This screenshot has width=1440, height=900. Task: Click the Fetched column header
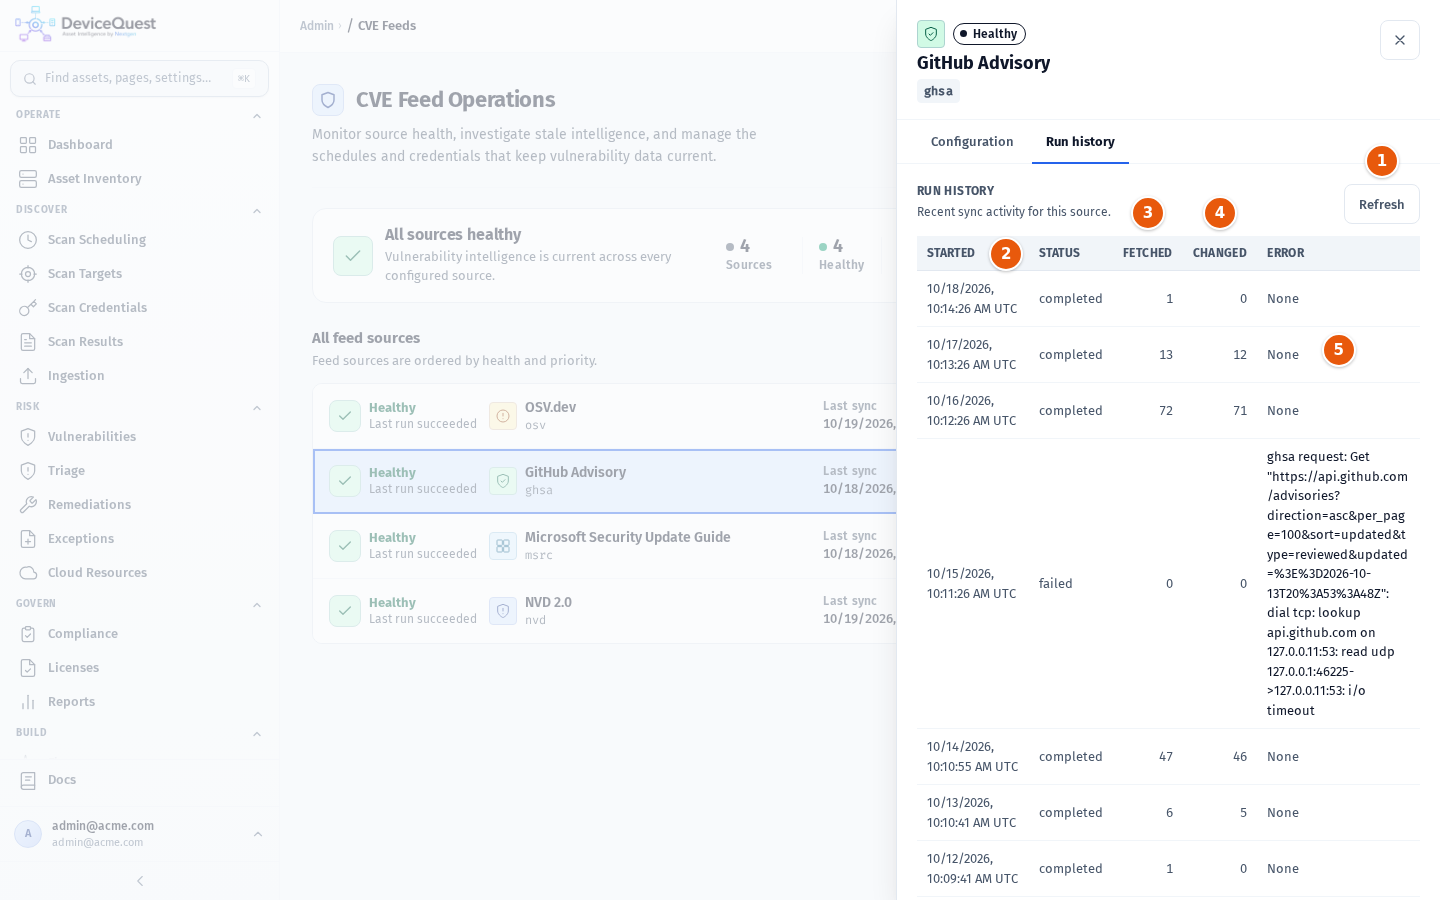(1147, 253)
